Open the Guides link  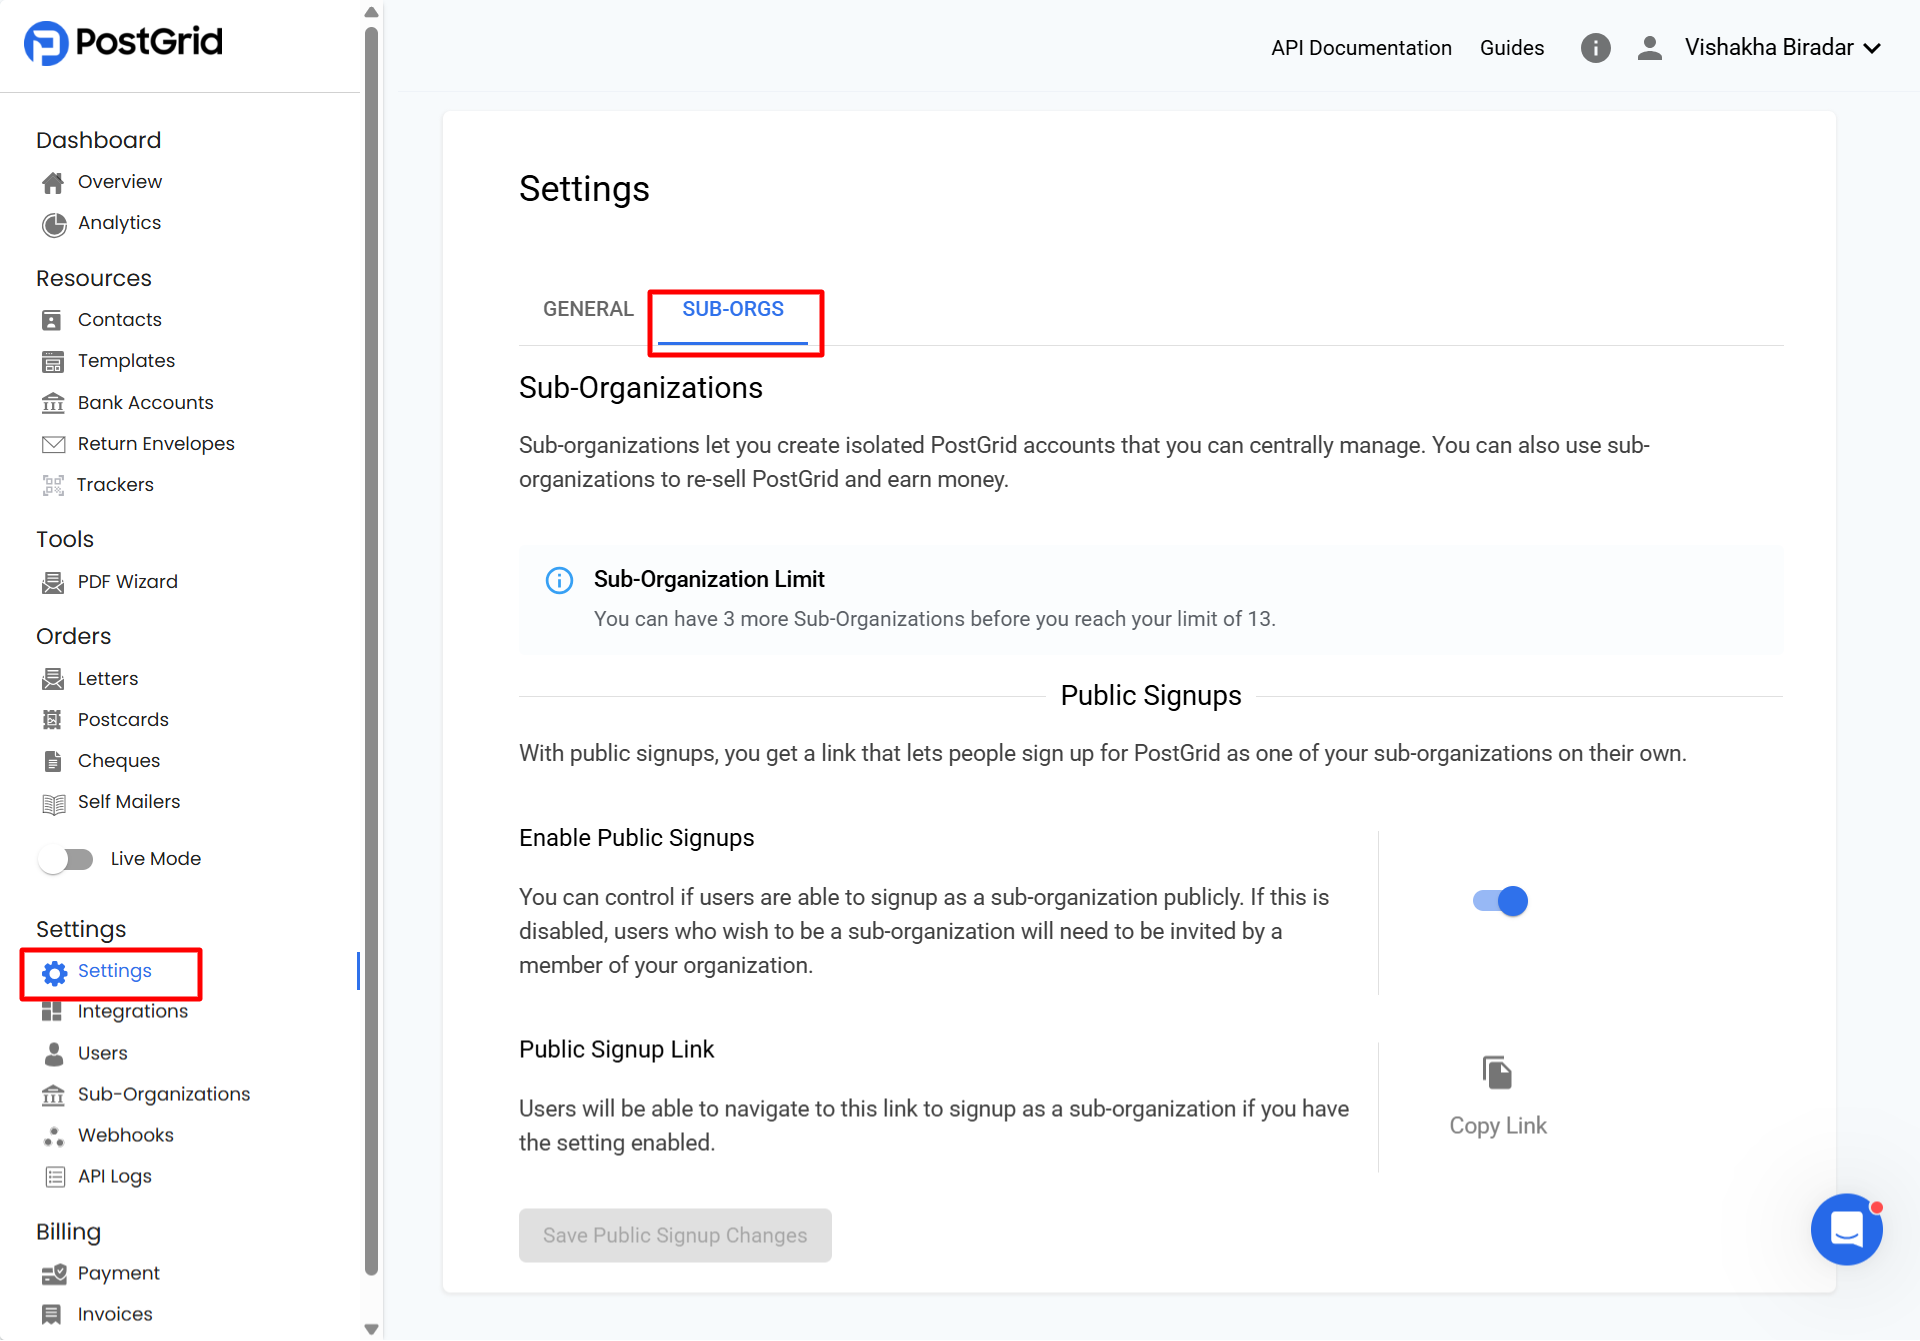(x=1511, y=48)
